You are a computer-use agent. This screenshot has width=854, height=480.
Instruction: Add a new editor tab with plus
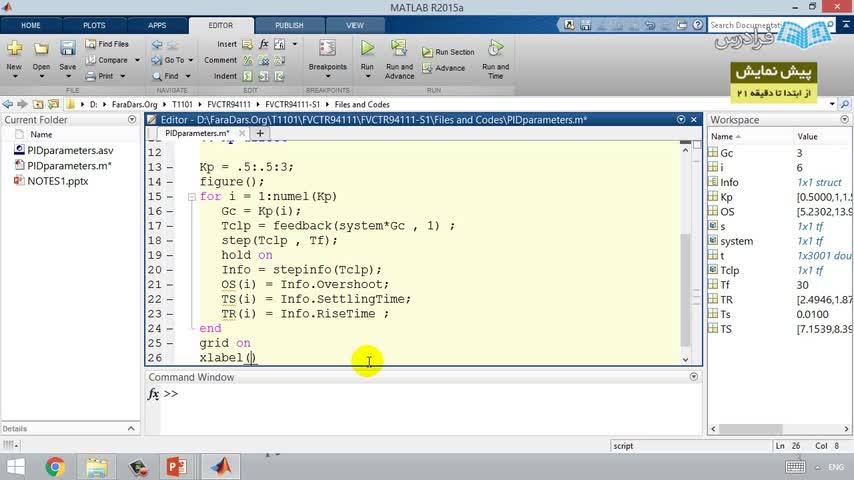[x=260, y=133]
